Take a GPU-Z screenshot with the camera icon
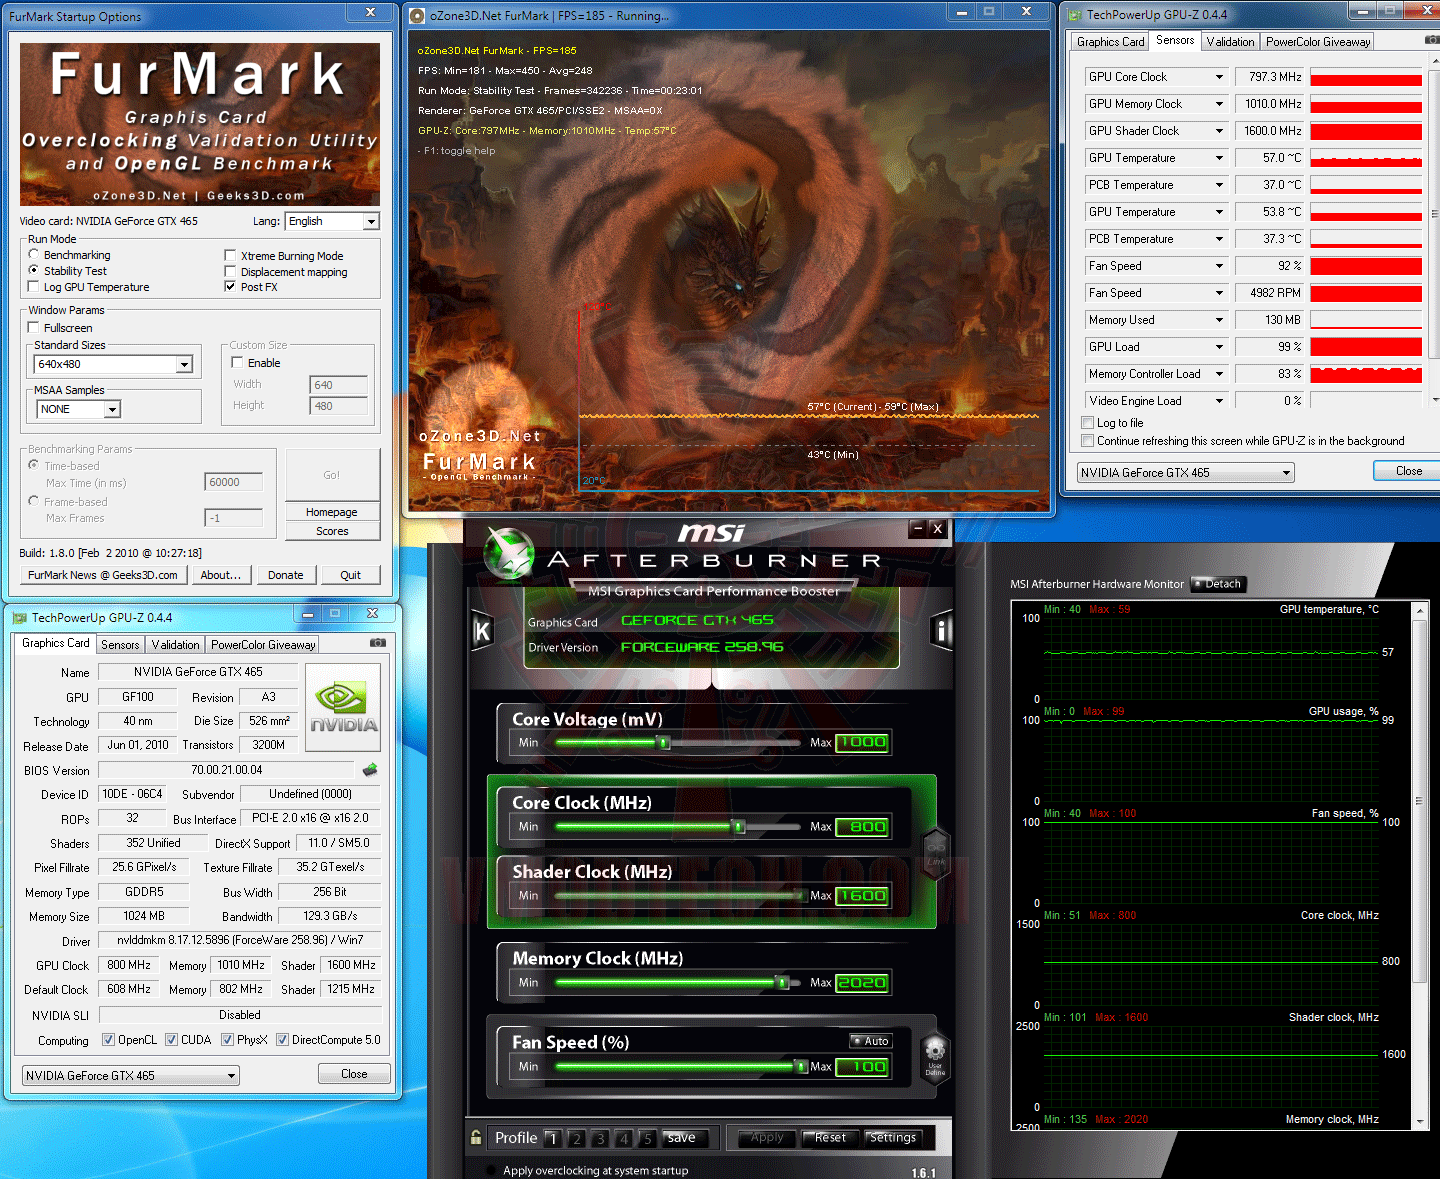Screen dimensions: 1440x1179 tap(378, 643)
